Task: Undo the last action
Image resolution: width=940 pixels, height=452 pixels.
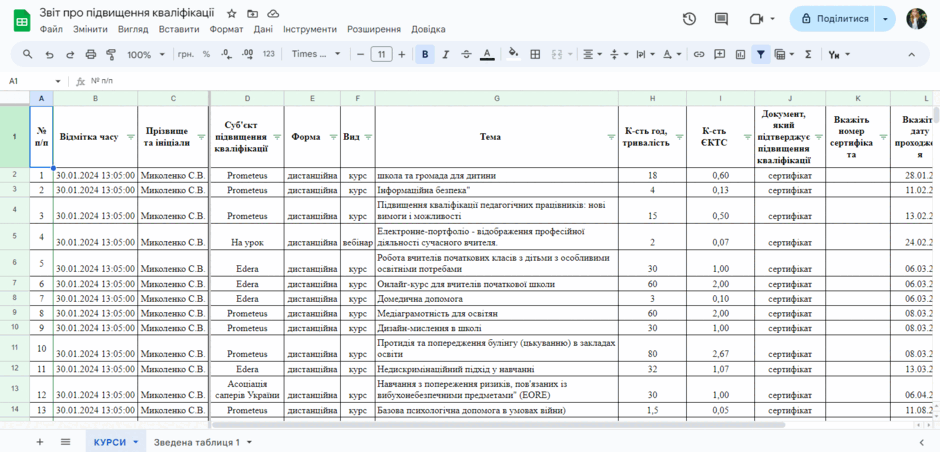Action: 49,55
